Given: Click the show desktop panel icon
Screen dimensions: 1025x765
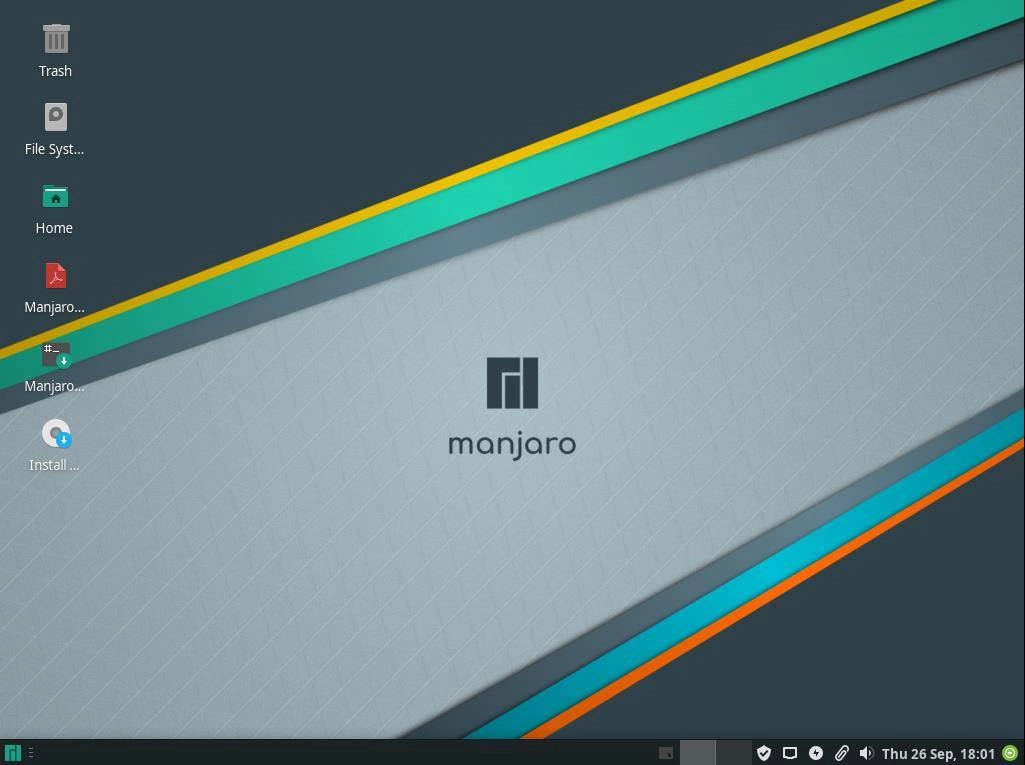Looking at the screenshot, I should coord(665,753).
